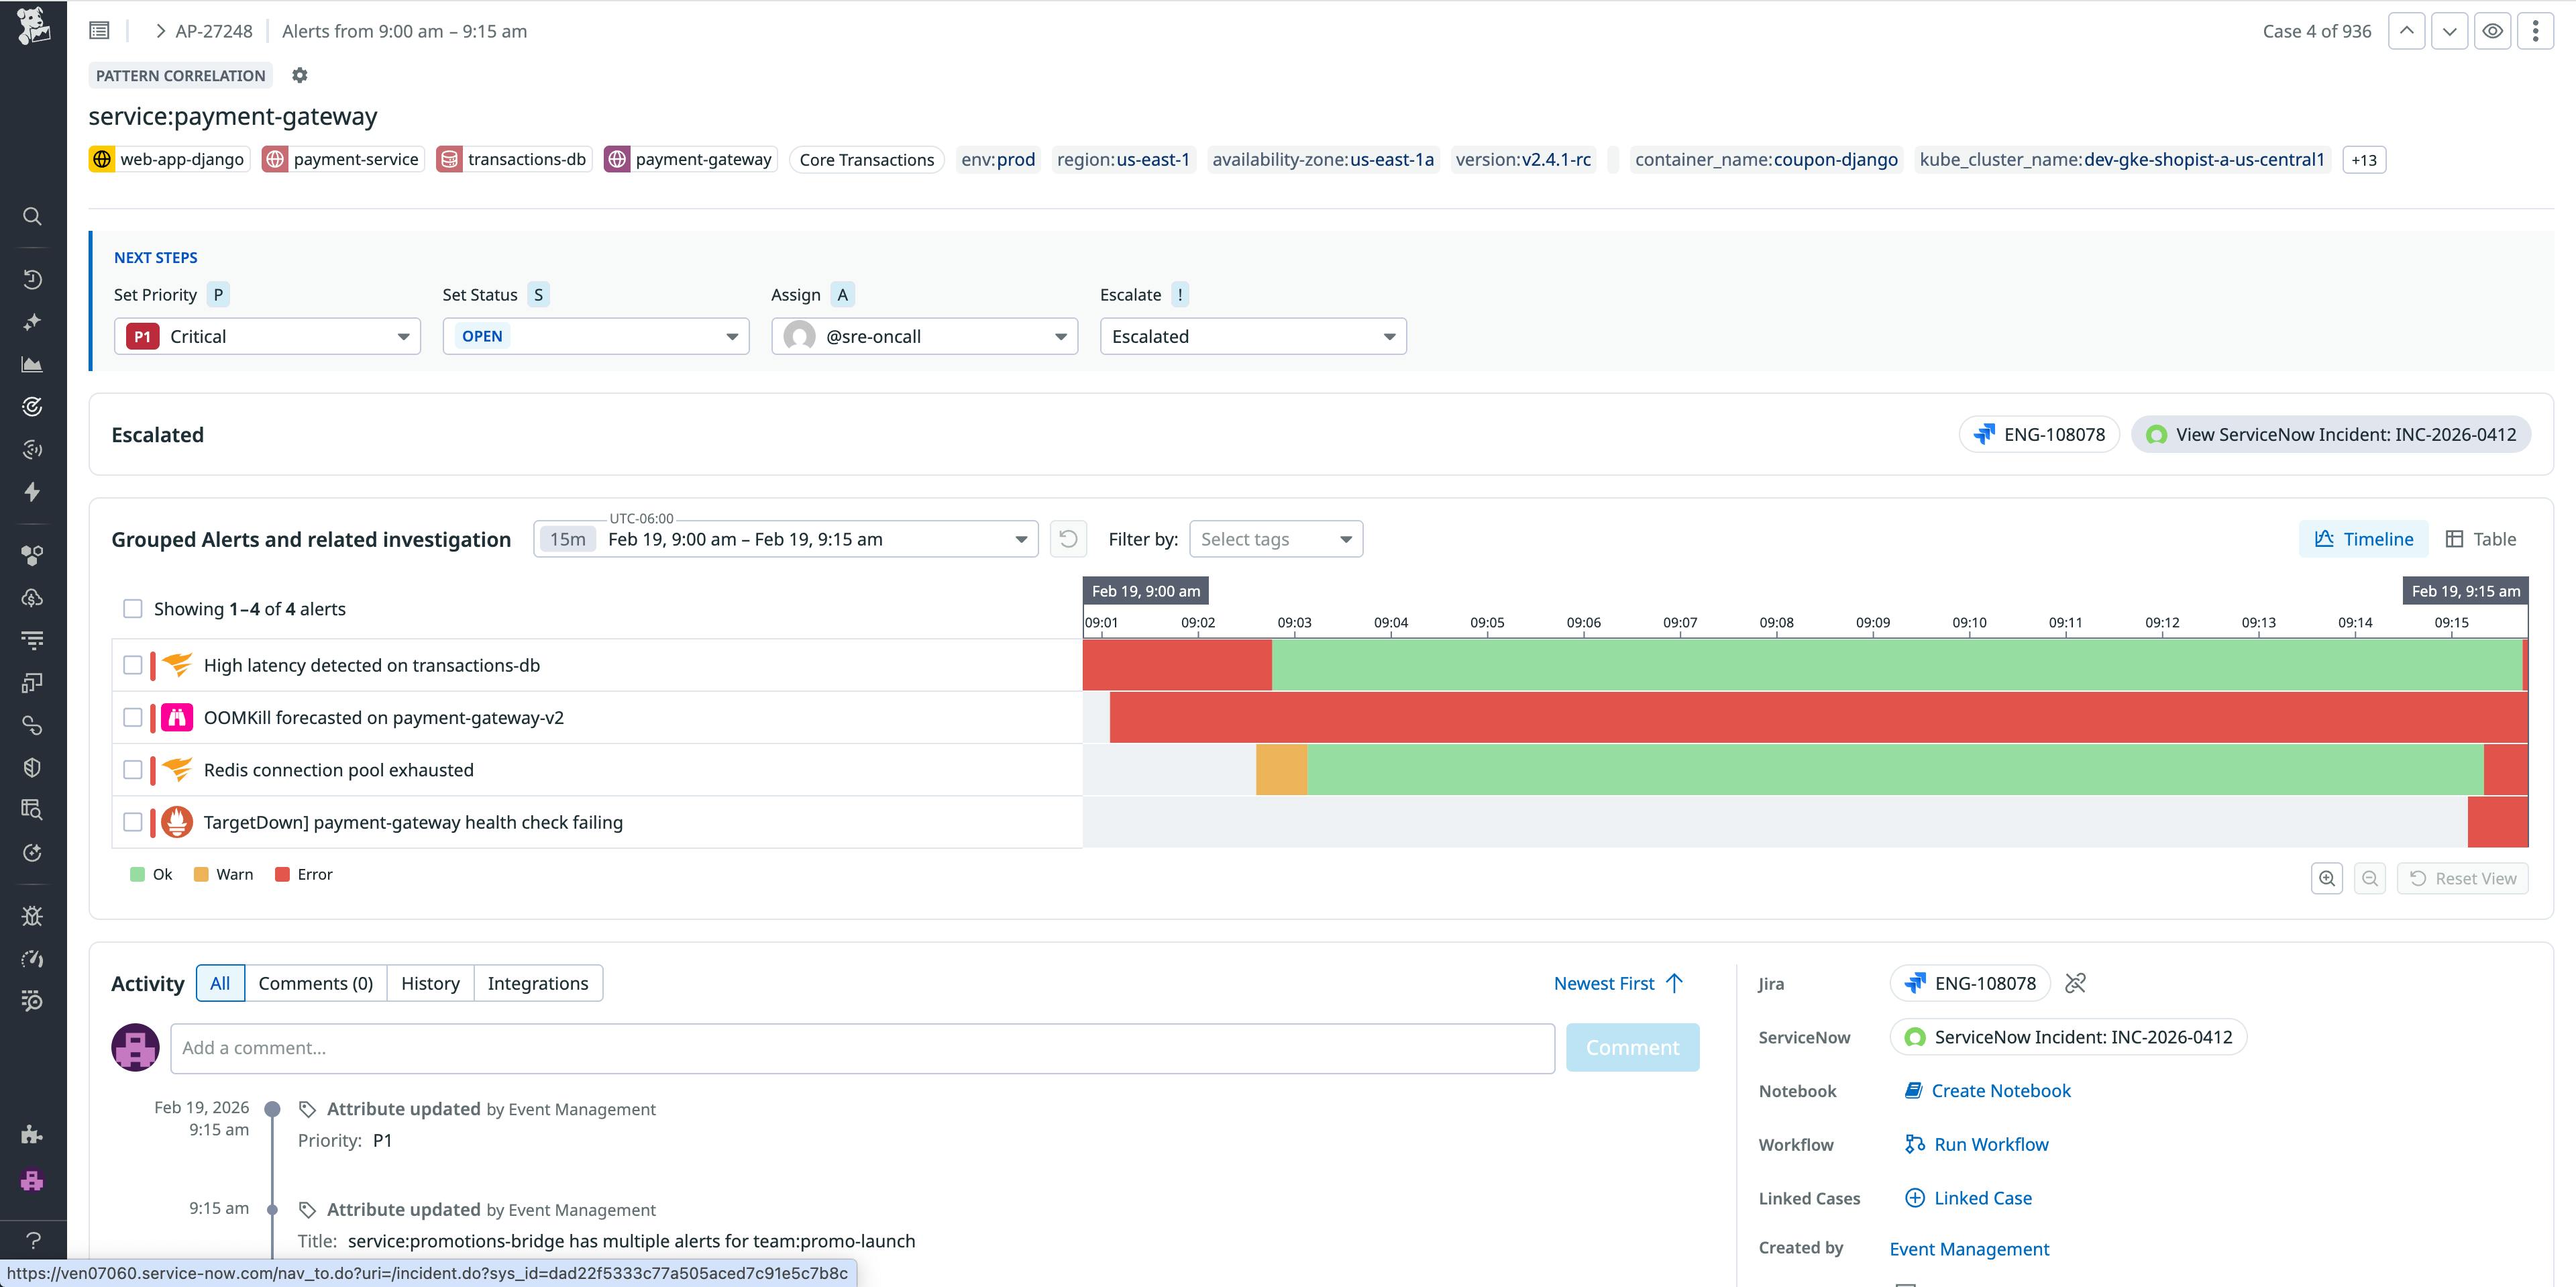Open the three-dot overflow menu at top right
2576x1287 pixels.
pyautogui.click(x=2536, y=30)
